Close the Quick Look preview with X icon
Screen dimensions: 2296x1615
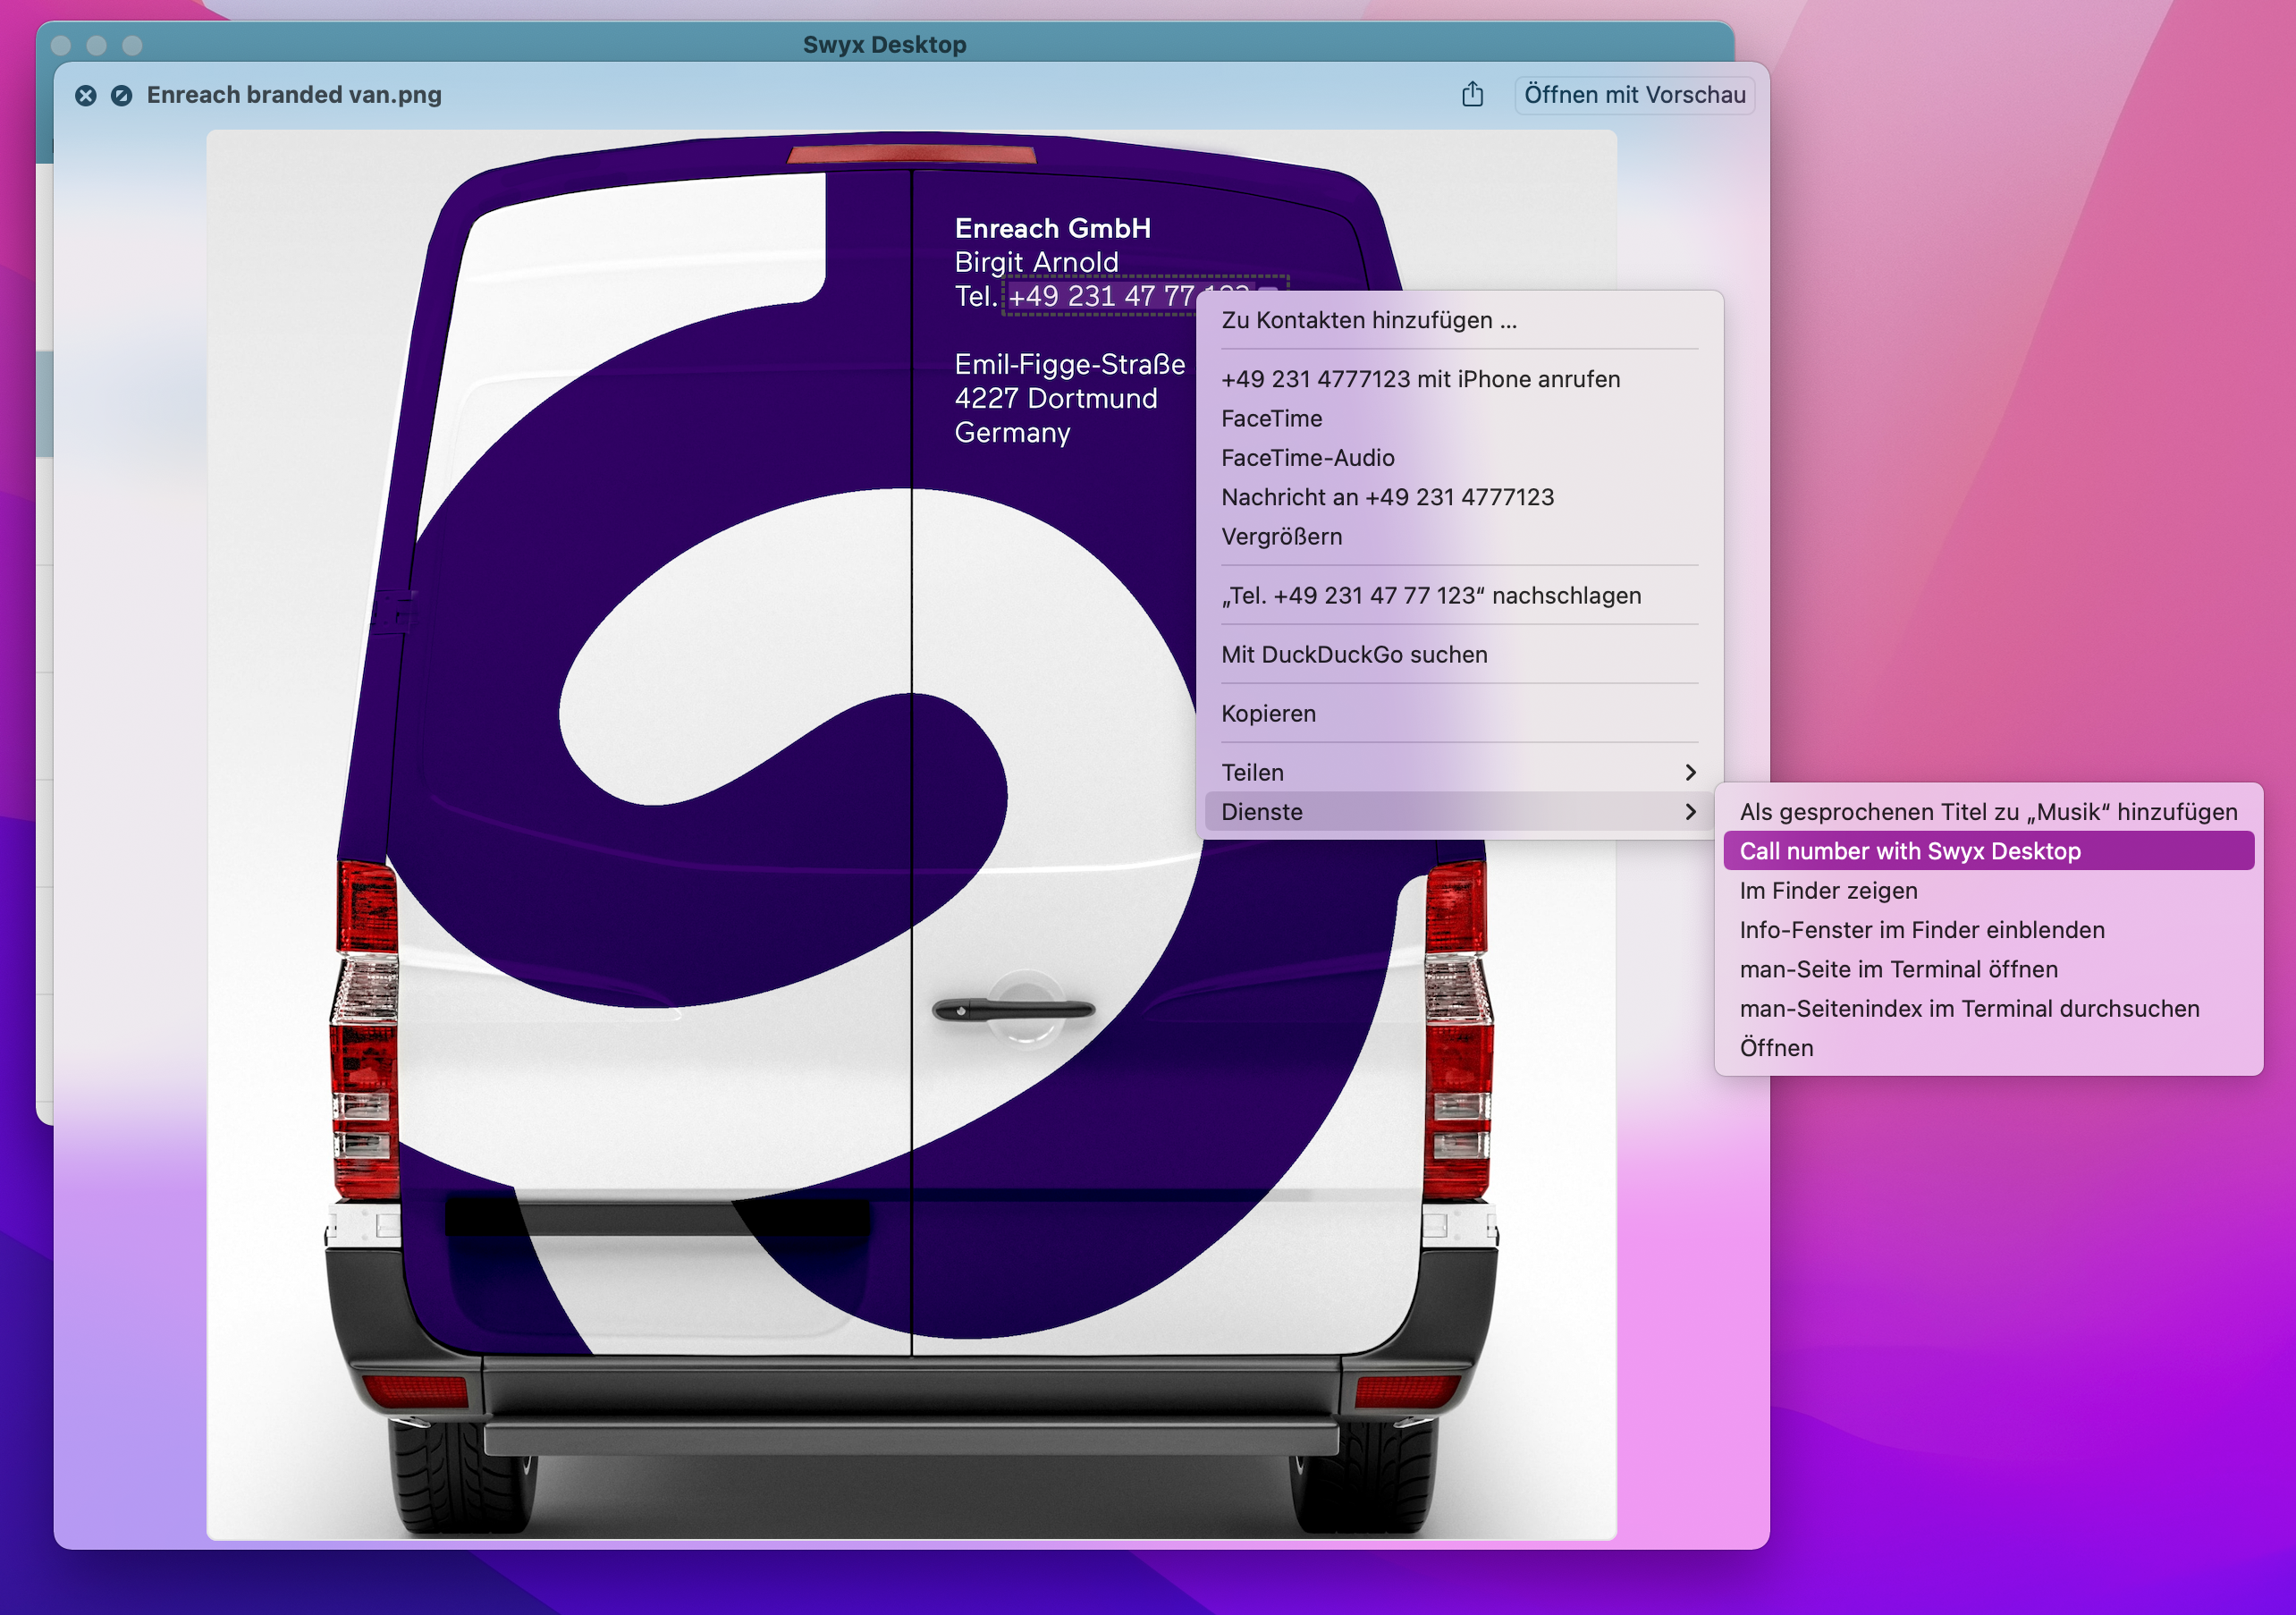[x=86, y=96]
